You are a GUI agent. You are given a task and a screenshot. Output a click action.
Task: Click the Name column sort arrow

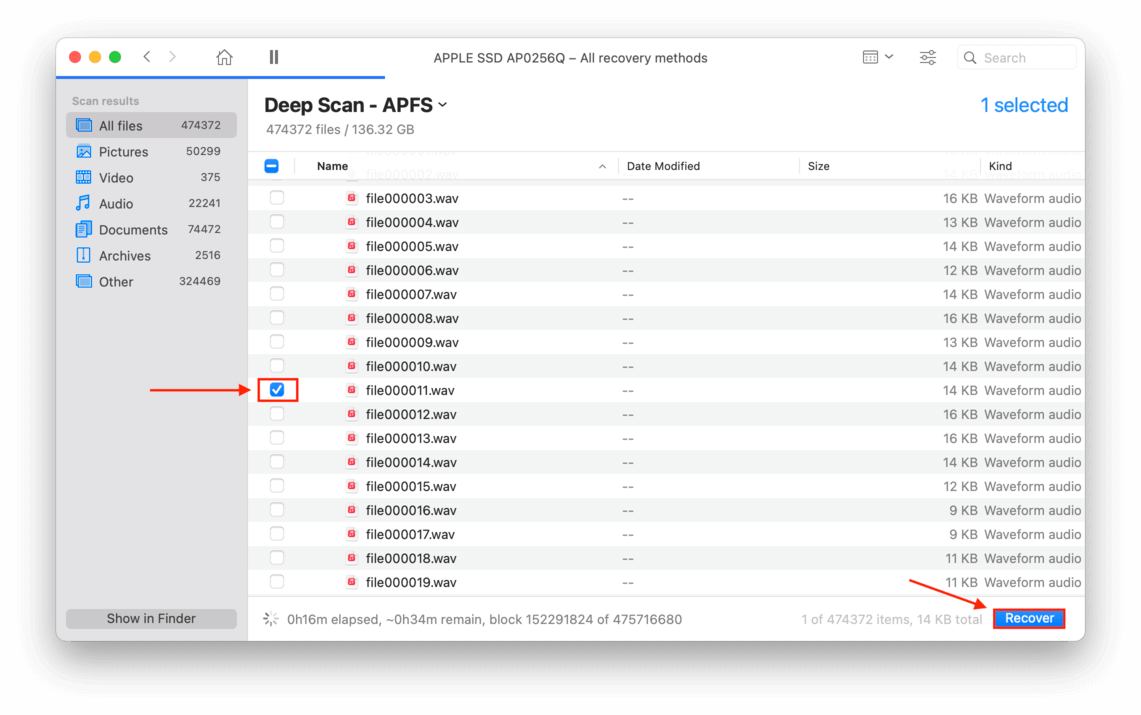(x=602, y=167)
